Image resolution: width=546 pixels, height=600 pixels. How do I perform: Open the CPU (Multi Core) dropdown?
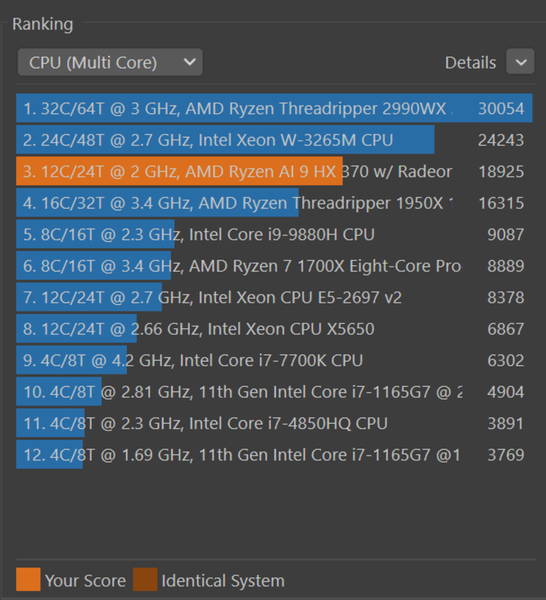[110, 62]
